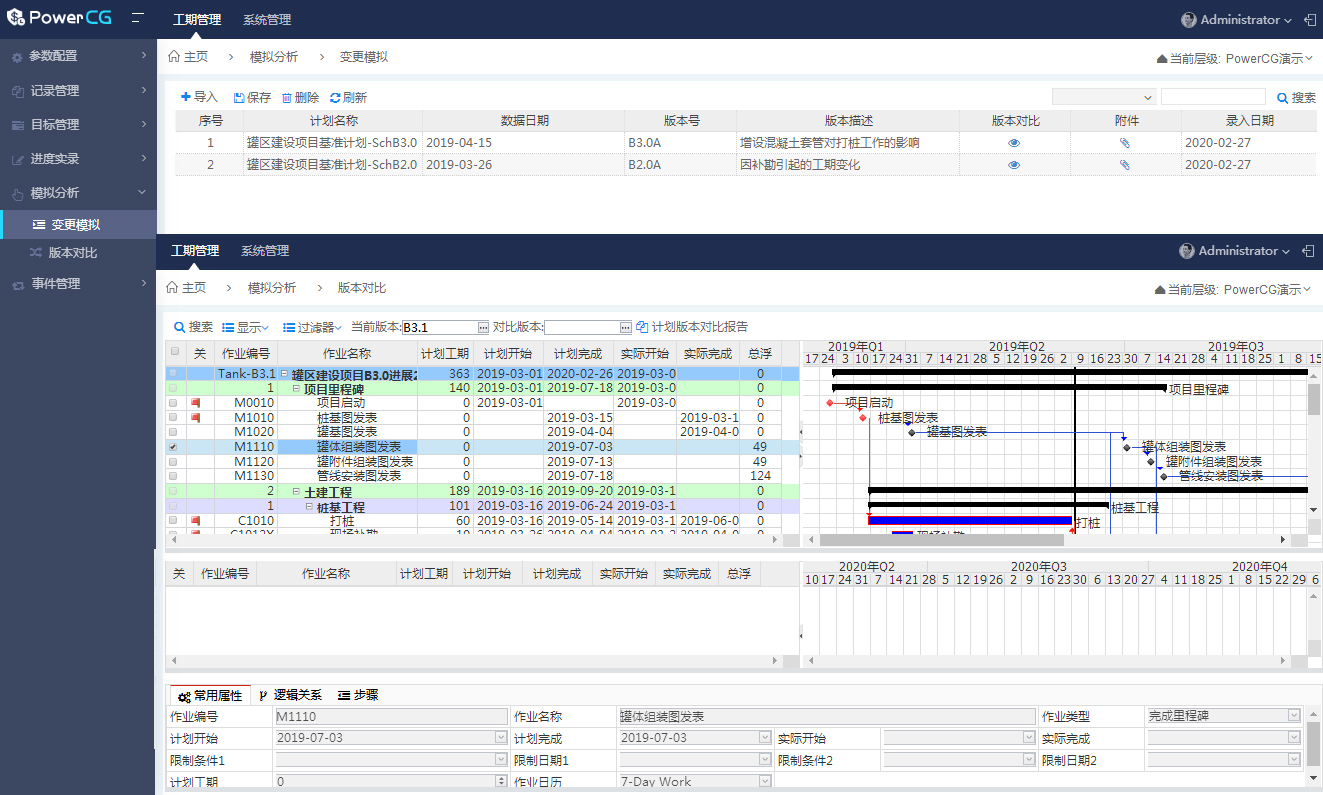Click the save (保存) icon in toolbar
The width and height of the screenshot is (1323, 795).
point(239,98)
